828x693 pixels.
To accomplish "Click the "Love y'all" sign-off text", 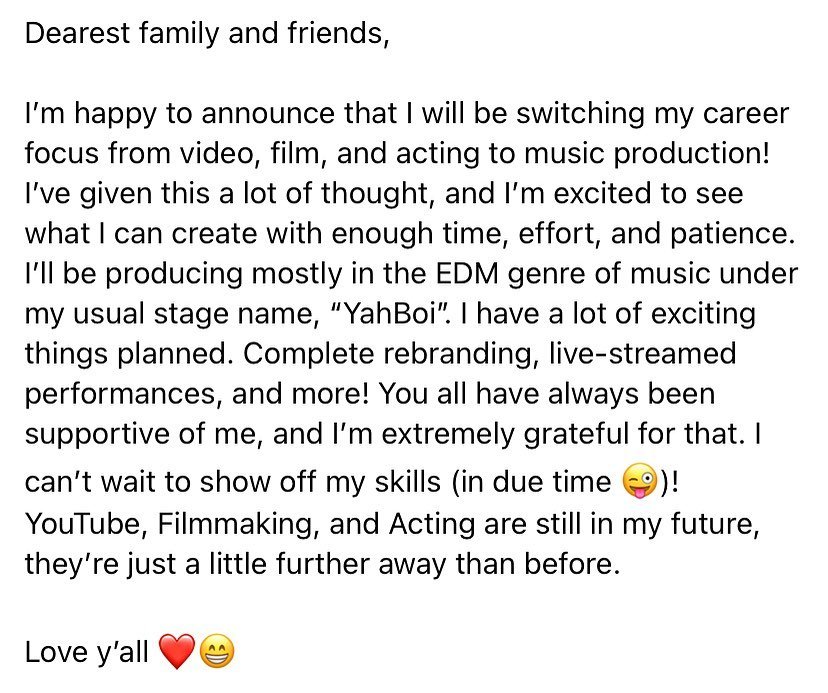I will pyautogui.click(x=87, y=652).
